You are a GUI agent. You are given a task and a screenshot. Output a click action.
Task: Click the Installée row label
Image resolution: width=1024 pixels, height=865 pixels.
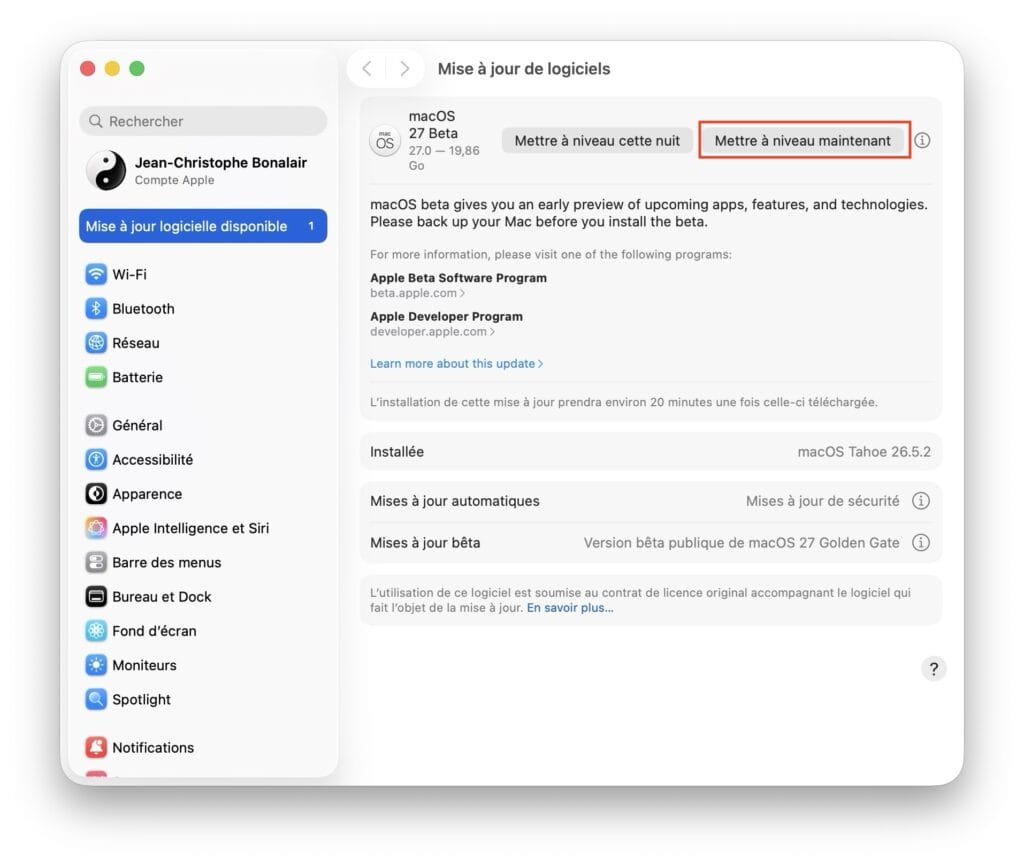[397, 452]
